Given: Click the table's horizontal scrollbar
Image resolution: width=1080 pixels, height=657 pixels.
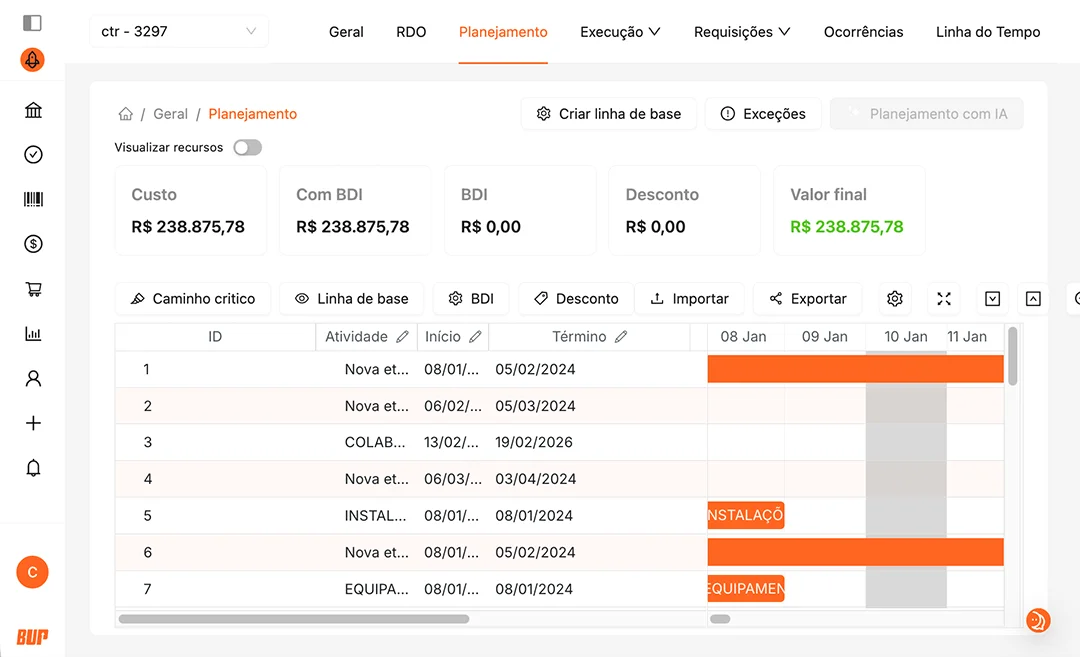Looking at the screenshot, I should click(294, 619).
